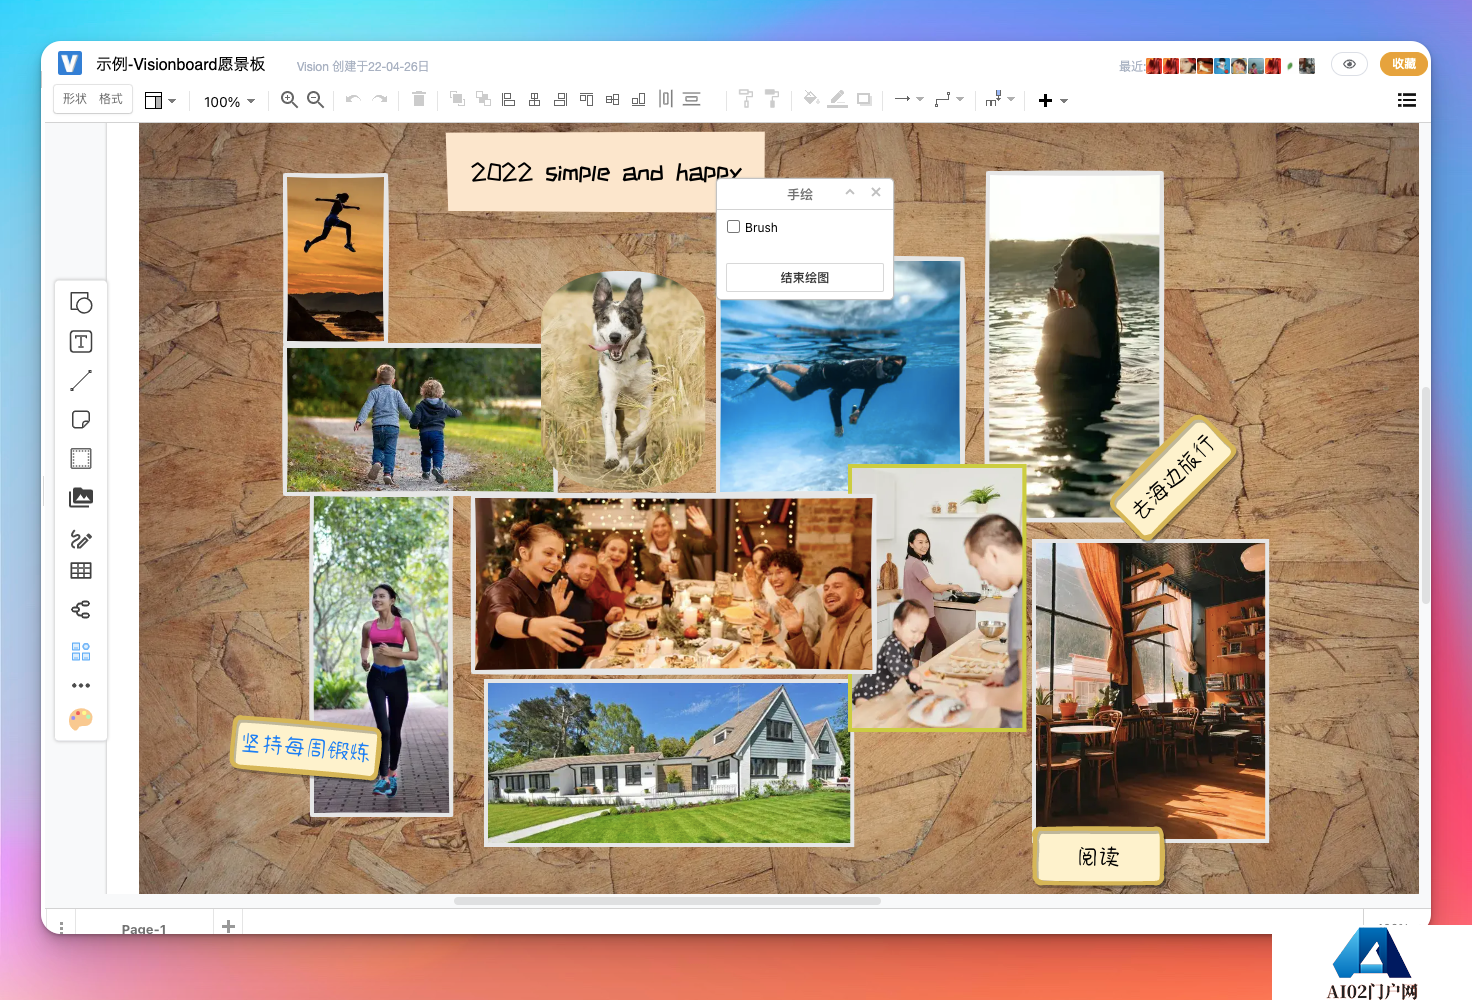Click the bring to front icon

tap(457, 99)
